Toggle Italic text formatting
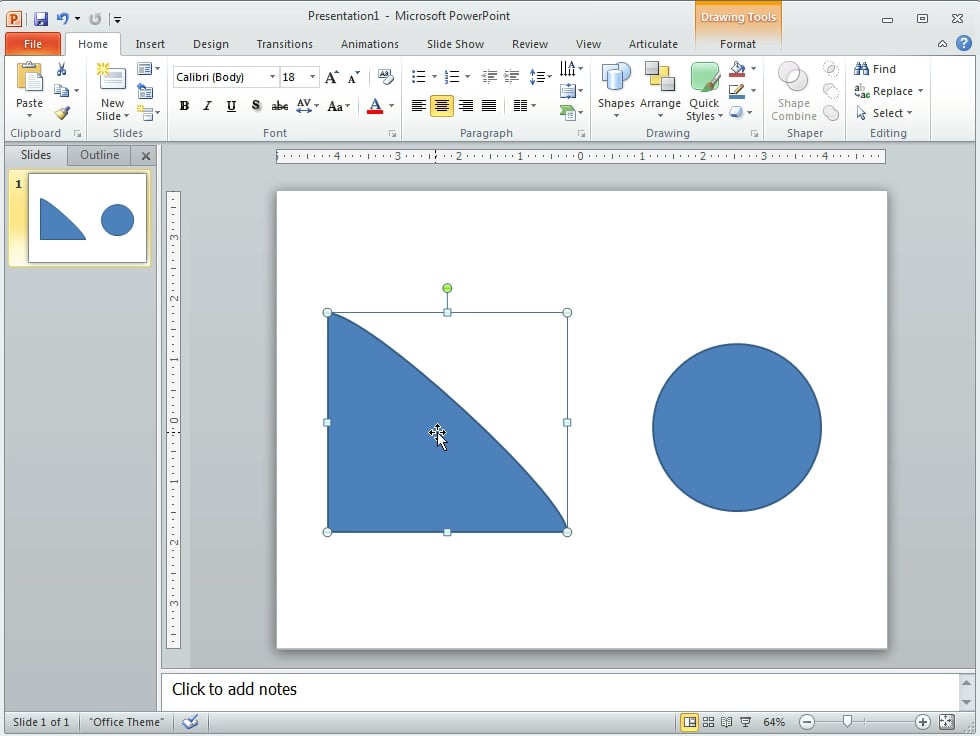This screenshot has width=980, height=736. (x=207, y=106)
